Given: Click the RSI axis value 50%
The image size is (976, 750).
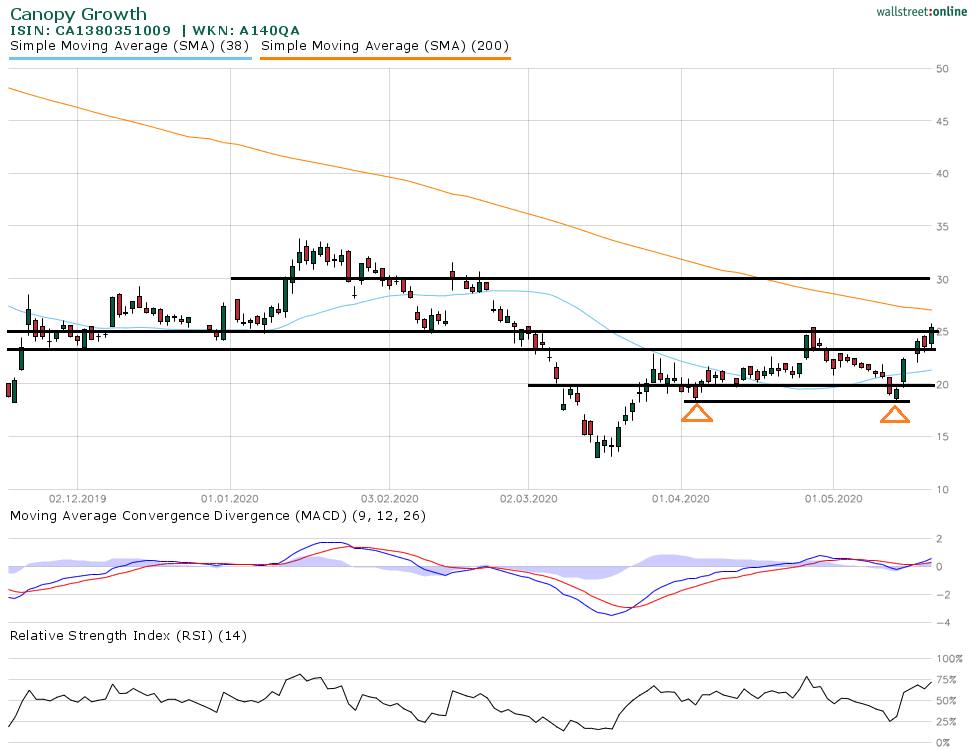Looking at the screenshot, I should pos(946,701).
